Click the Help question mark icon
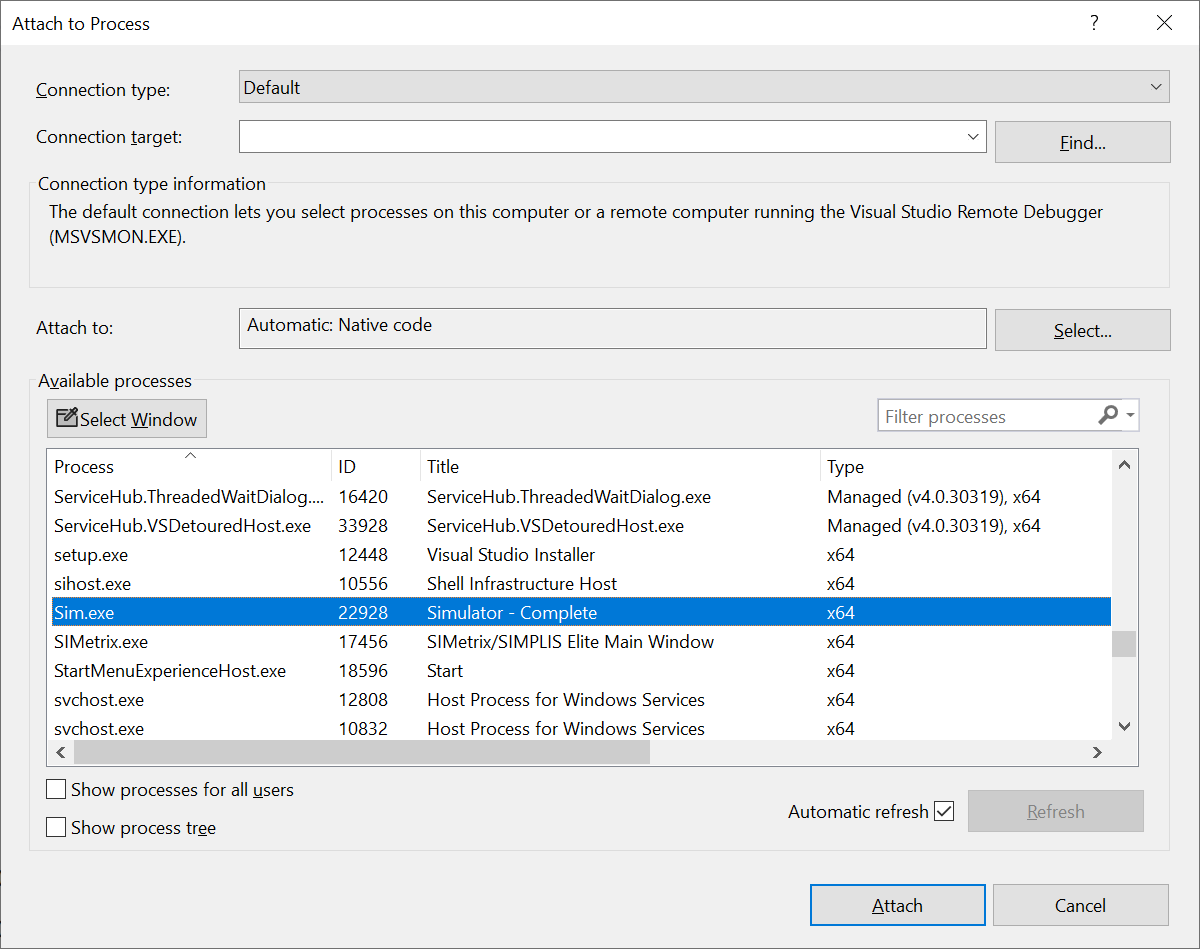This screenshot has height=949, width=1200. coord(1095,23)
